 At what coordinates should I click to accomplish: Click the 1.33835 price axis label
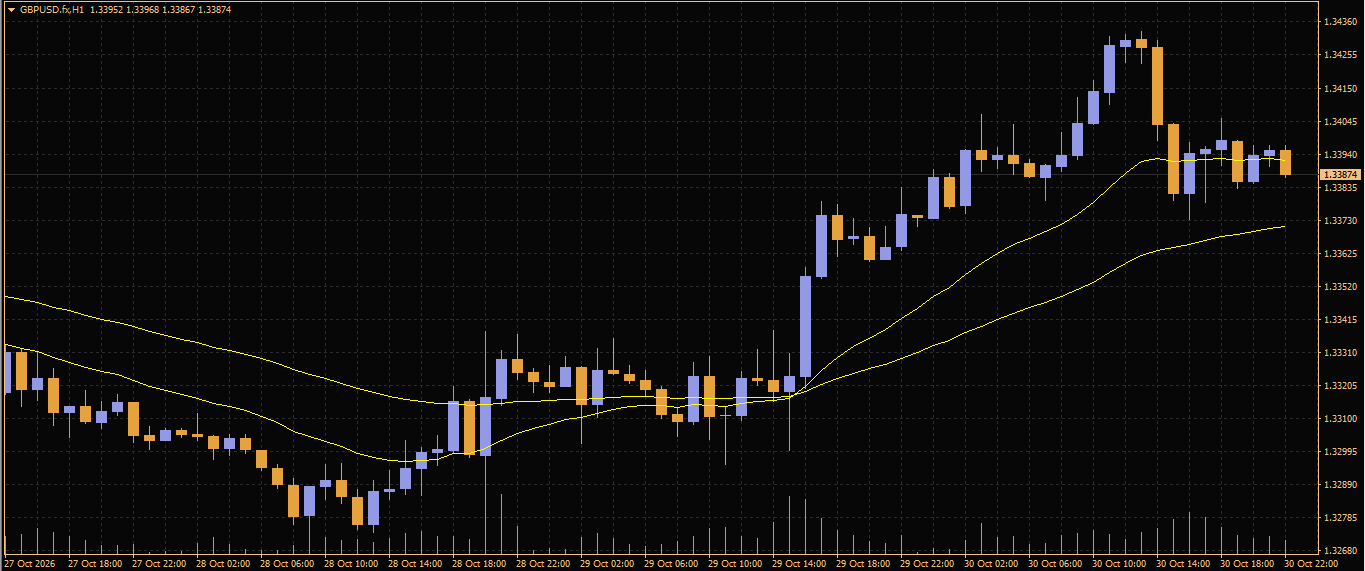[x=1340, y=187]
